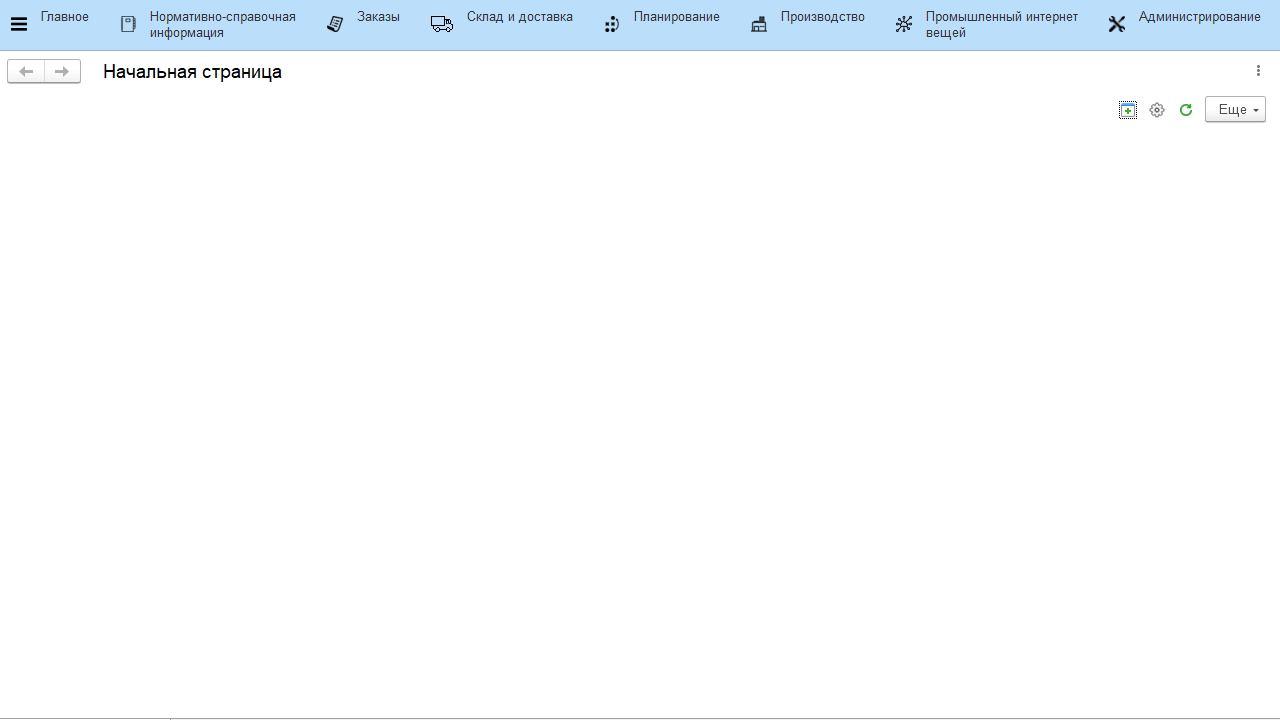Click the Планирование dots icon

click(x=611, y=24)
